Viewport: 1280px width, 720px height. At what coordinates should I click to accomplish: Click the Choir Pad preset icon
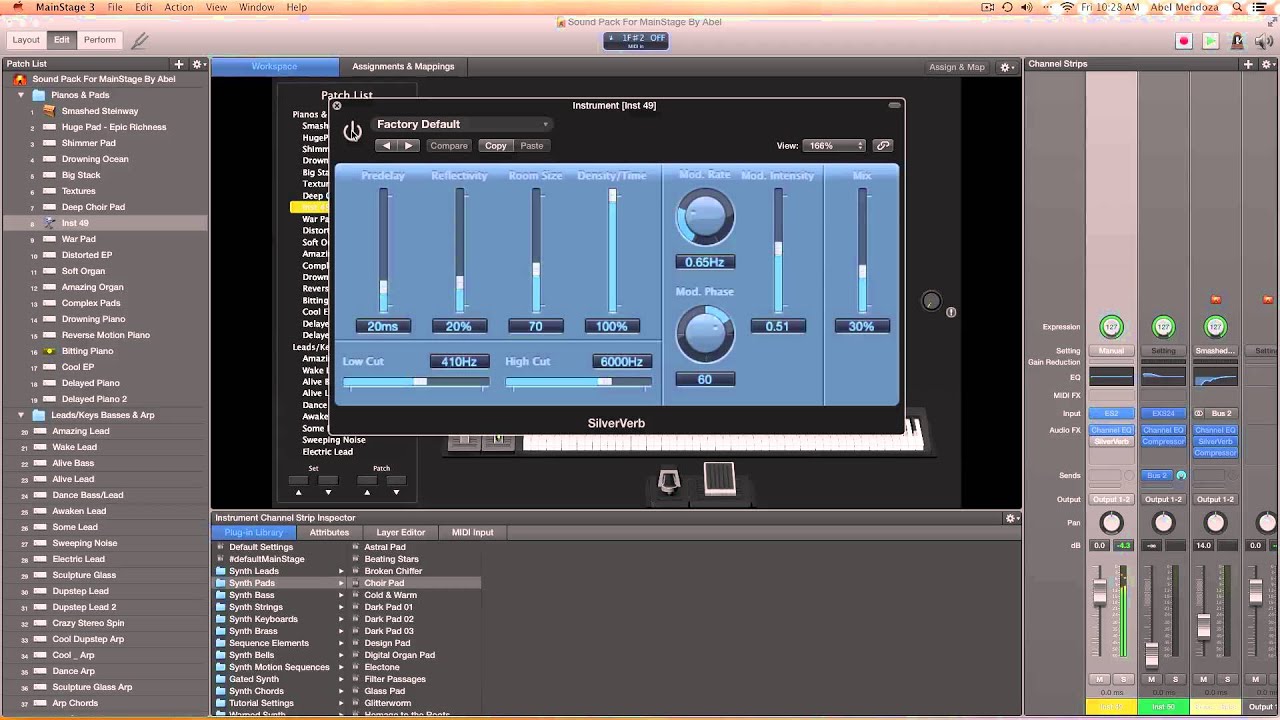coord(355,583)
